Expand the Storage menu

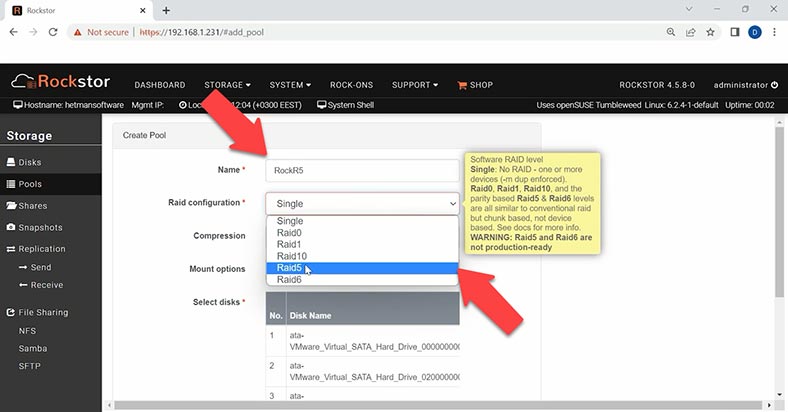[x=227, y=85]
